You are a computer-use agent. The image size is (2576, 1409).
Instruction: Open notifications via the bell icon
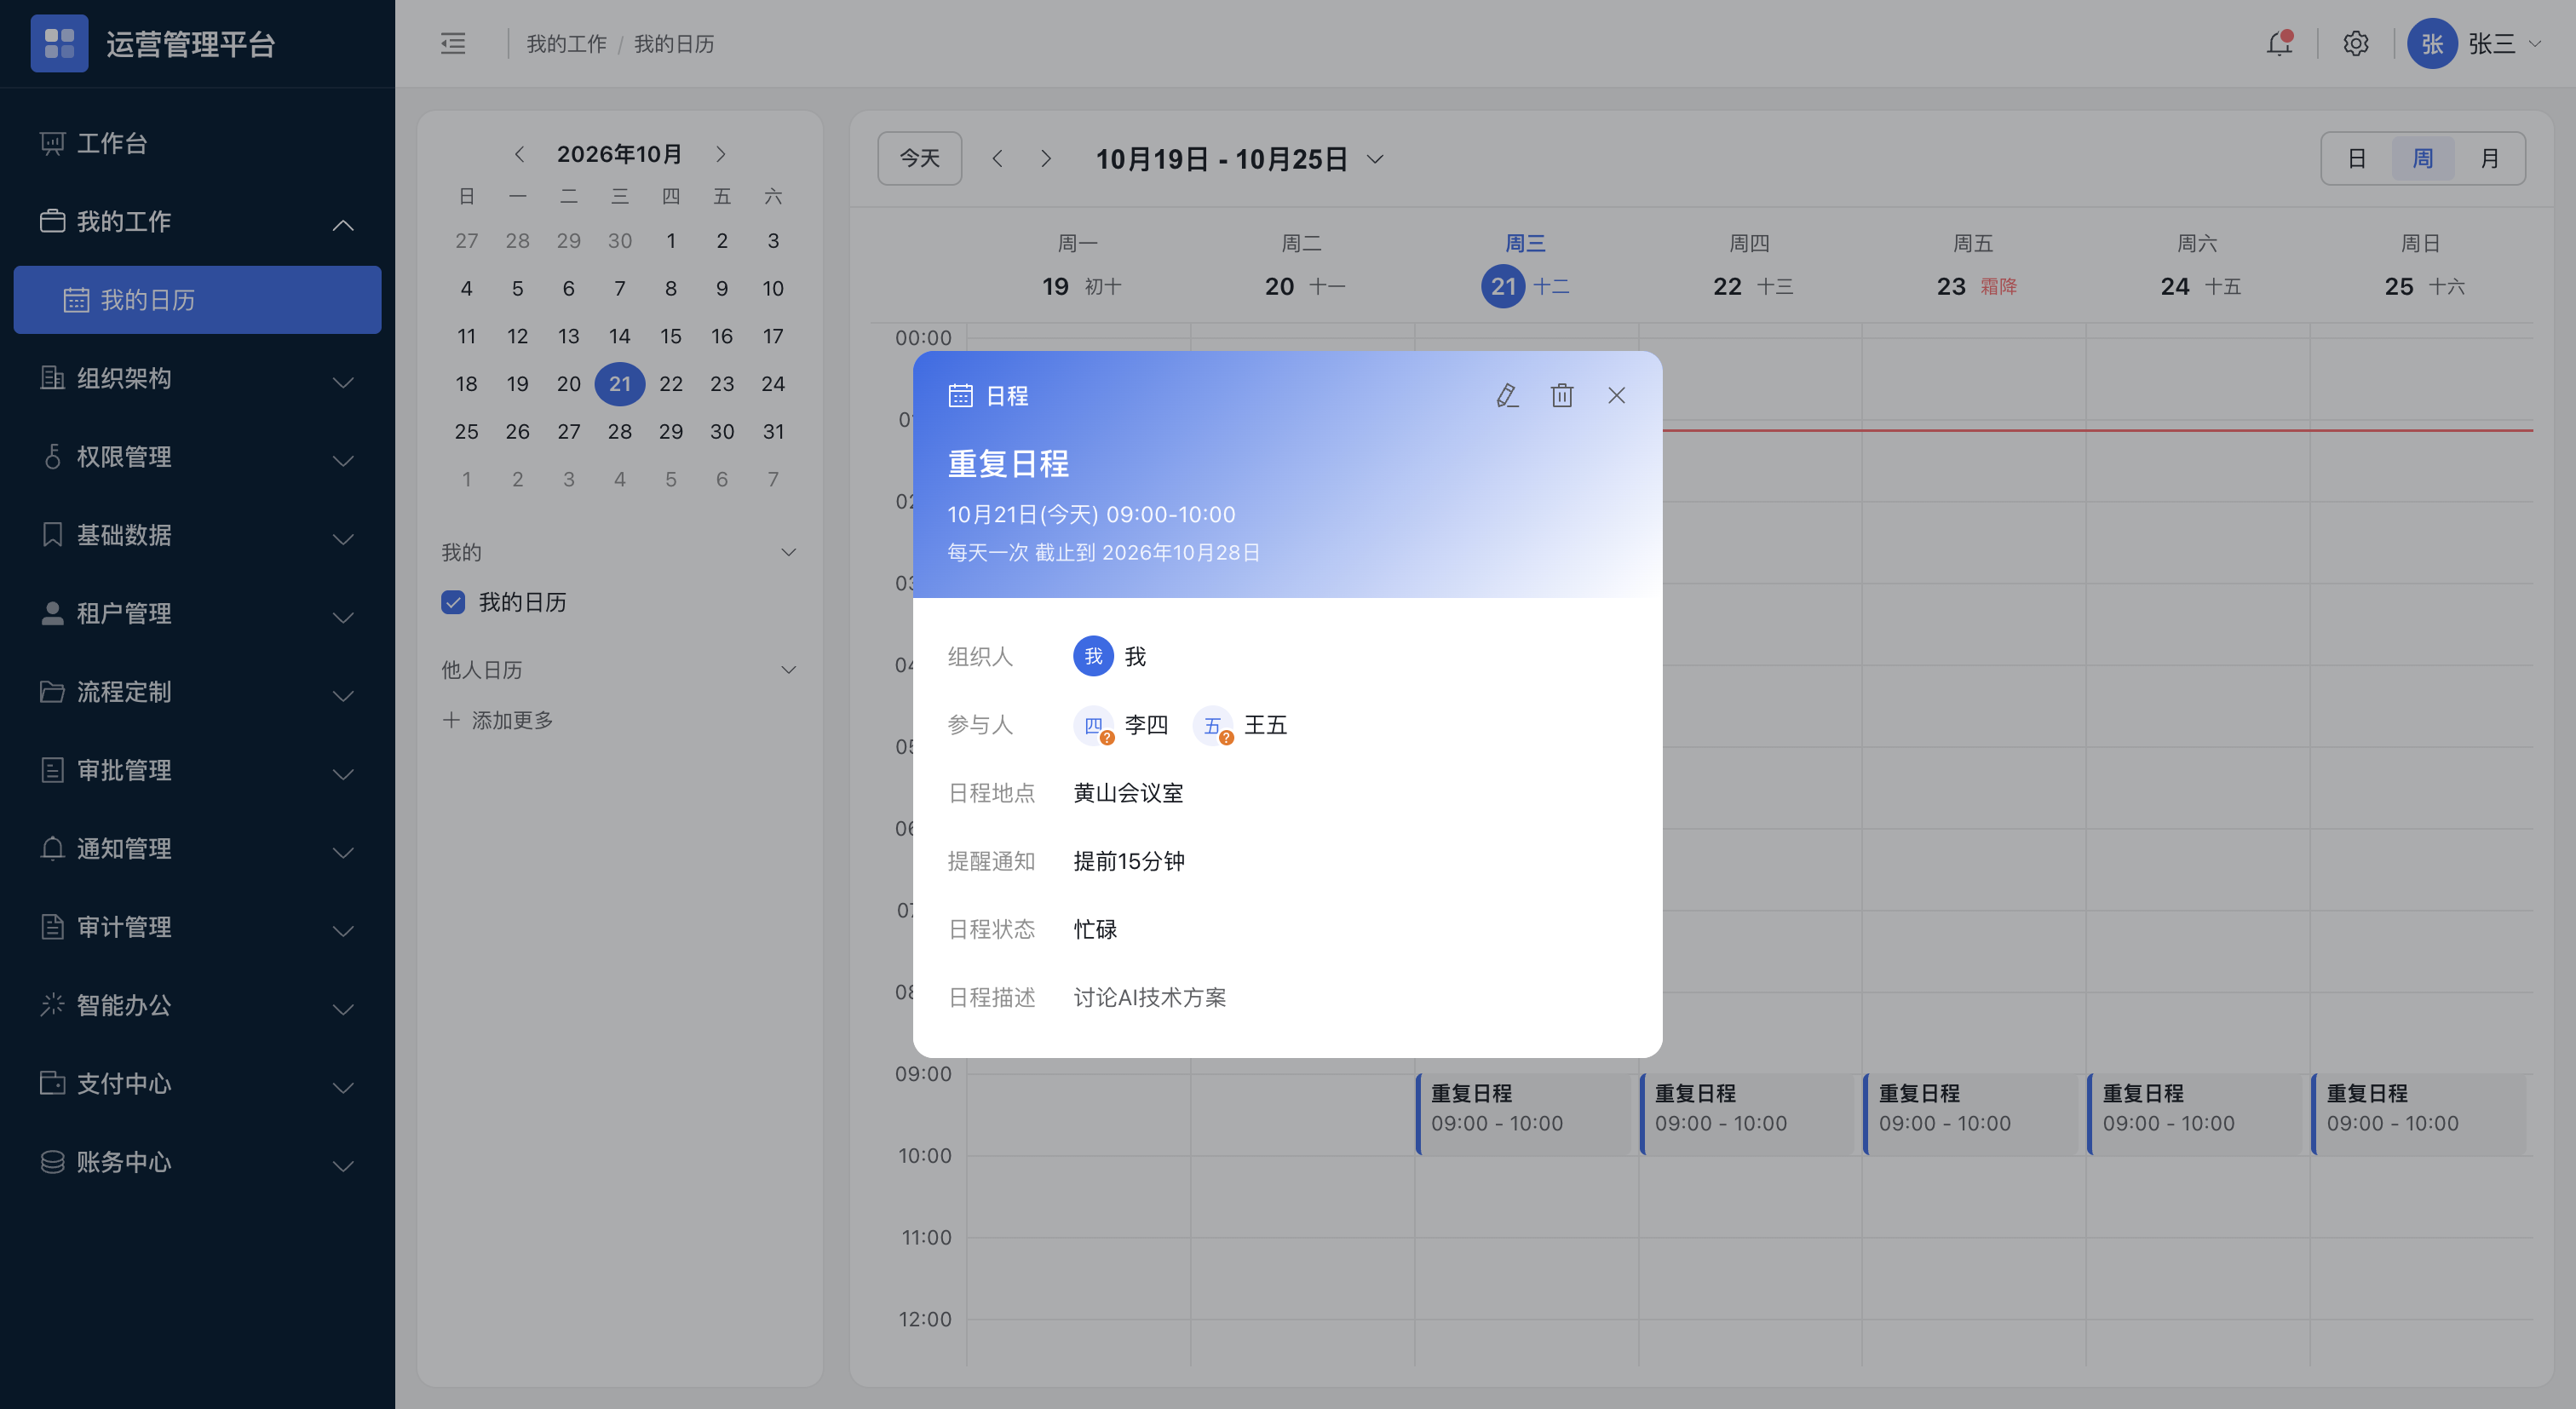click(x=2279, y=44)
